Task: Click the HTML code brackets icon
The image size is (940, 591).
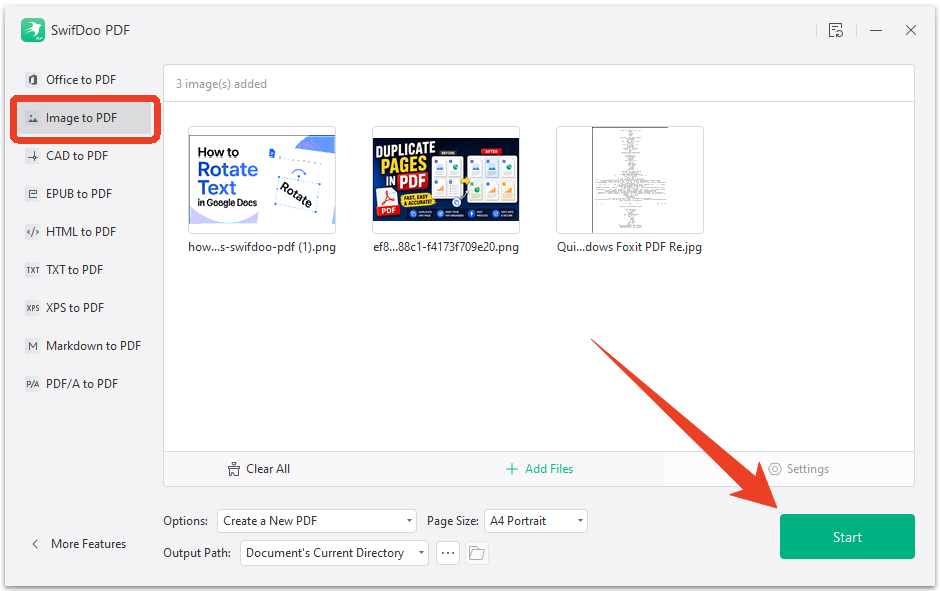Action: 33,232
